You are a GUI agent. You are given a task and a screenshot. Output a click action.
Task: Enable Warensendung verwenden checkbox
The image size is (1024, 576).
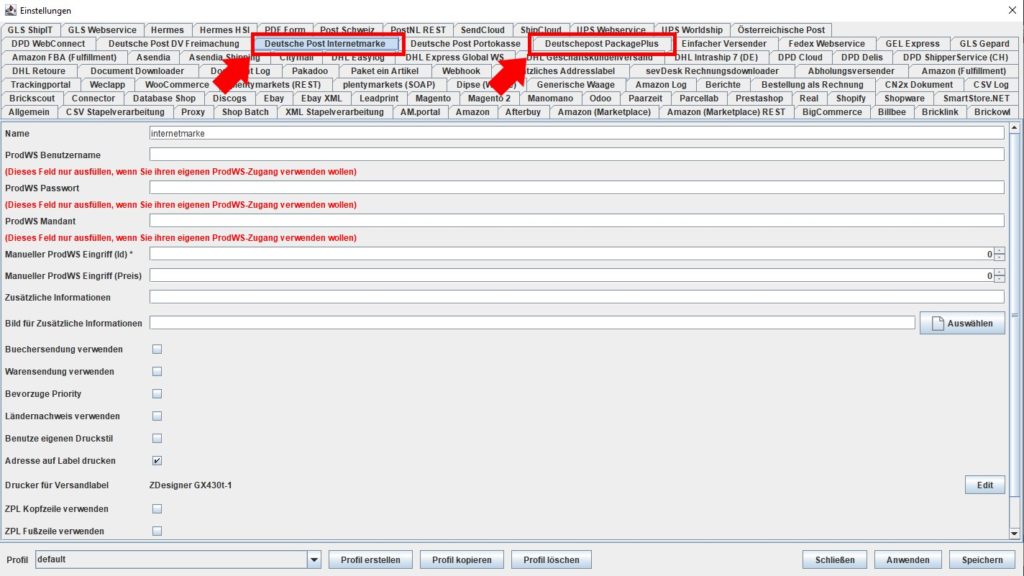click(x=157, y=372)
